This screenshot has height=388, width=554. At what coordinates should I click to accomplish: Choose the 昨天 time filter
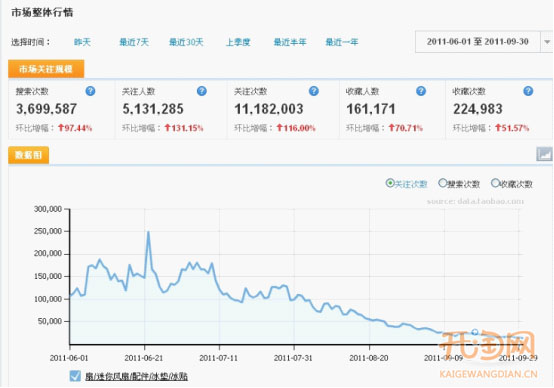(x=82, y=42)
